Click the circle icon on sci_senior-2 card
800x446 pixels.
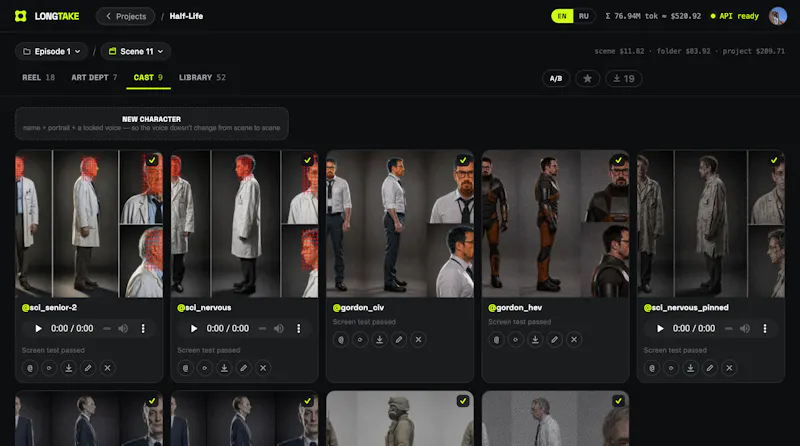tap(49, 368)
